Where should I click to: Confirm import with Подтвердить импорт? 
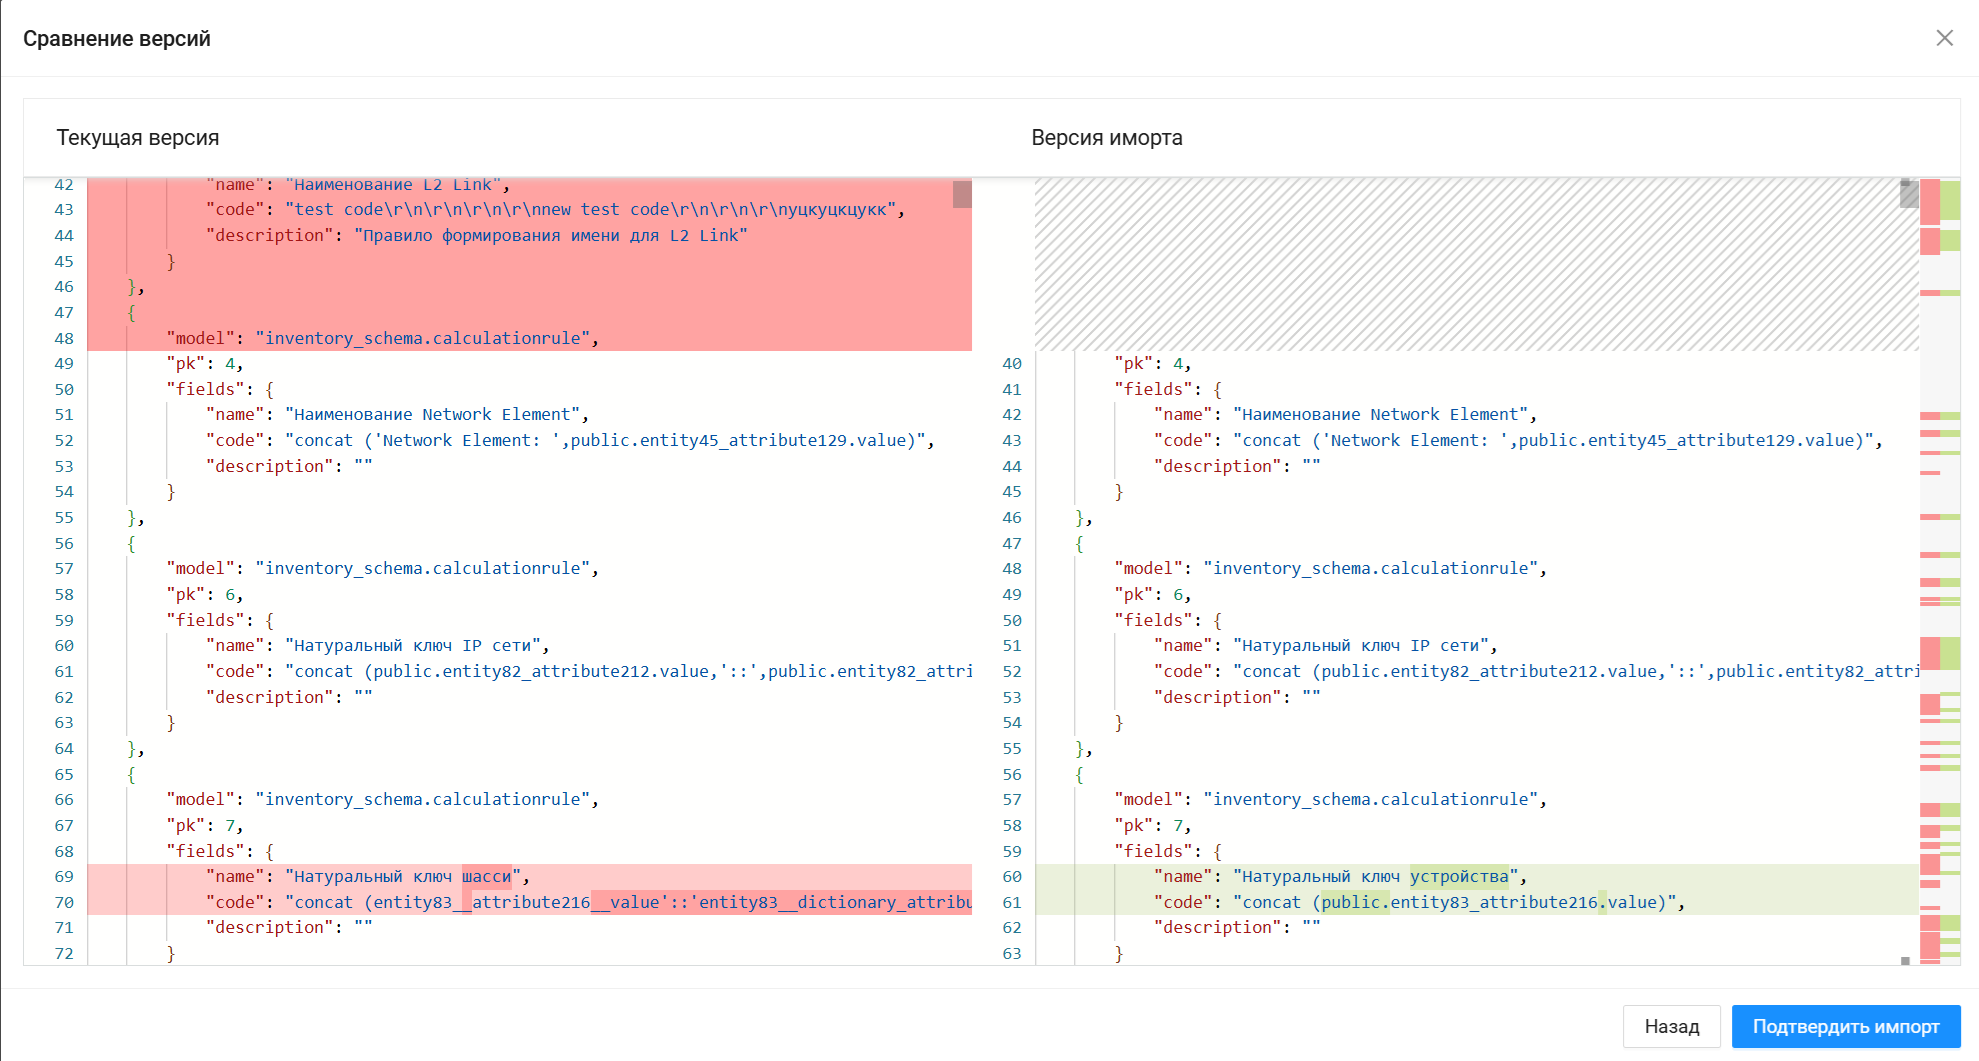coord(1845,1026)
